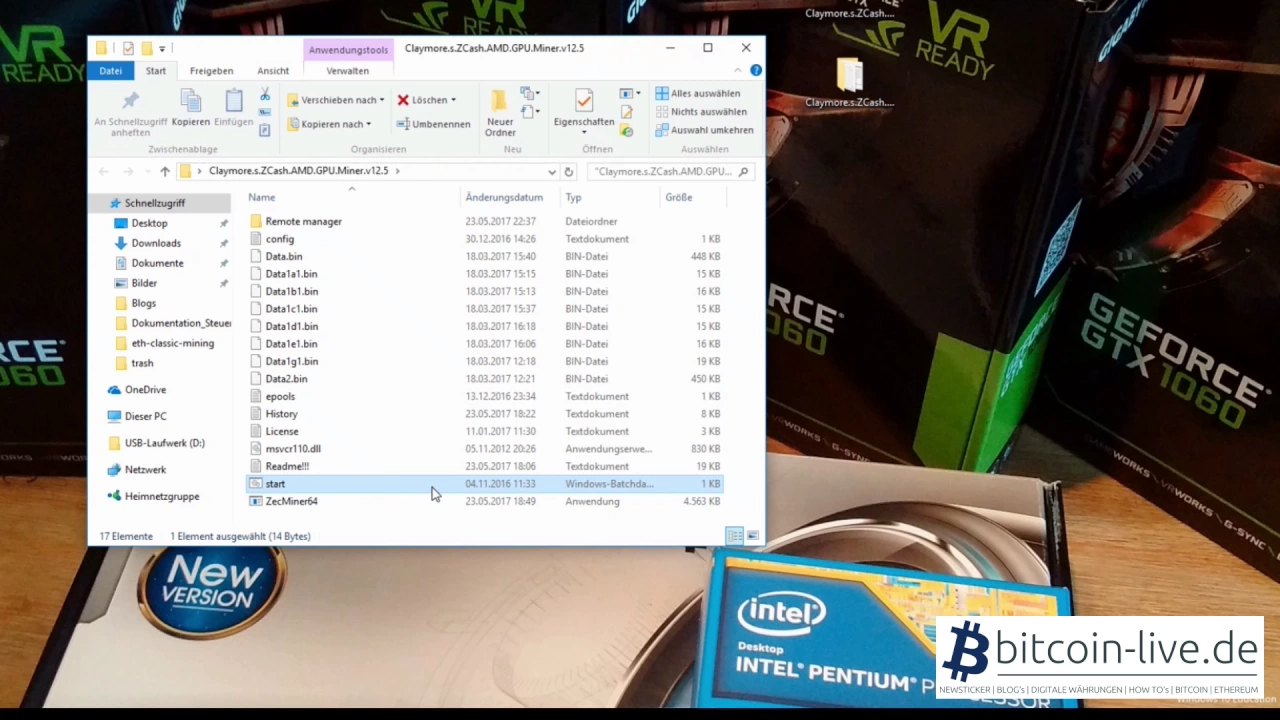Click the scissors cut icon in ribbon
This screenshot has width=1280, height=720.
(x=265, y=94)
